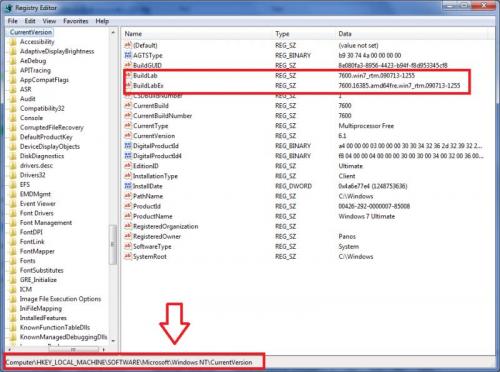Select the InstallationType value name

click(x=155, y=176)
